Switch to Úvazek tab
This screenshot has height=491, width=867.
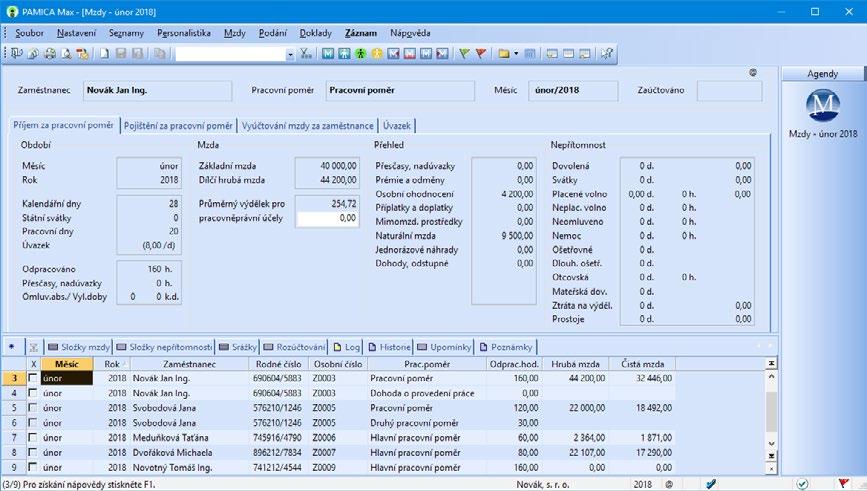pos(397,126)
